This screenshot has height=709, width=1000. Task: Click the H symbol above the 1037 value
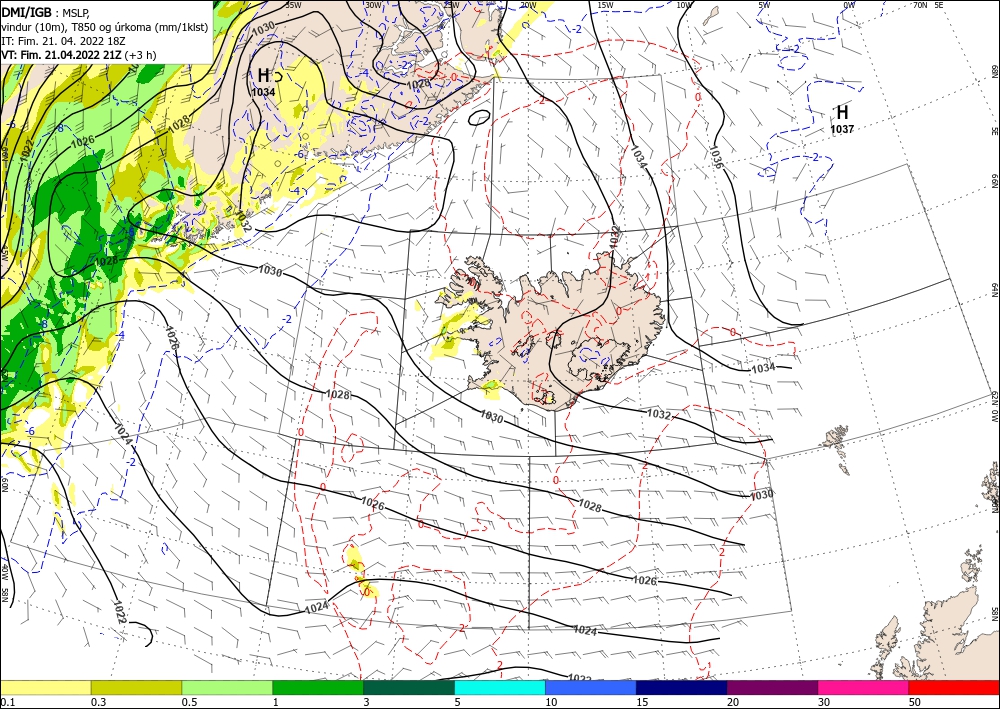pos(842,112)
